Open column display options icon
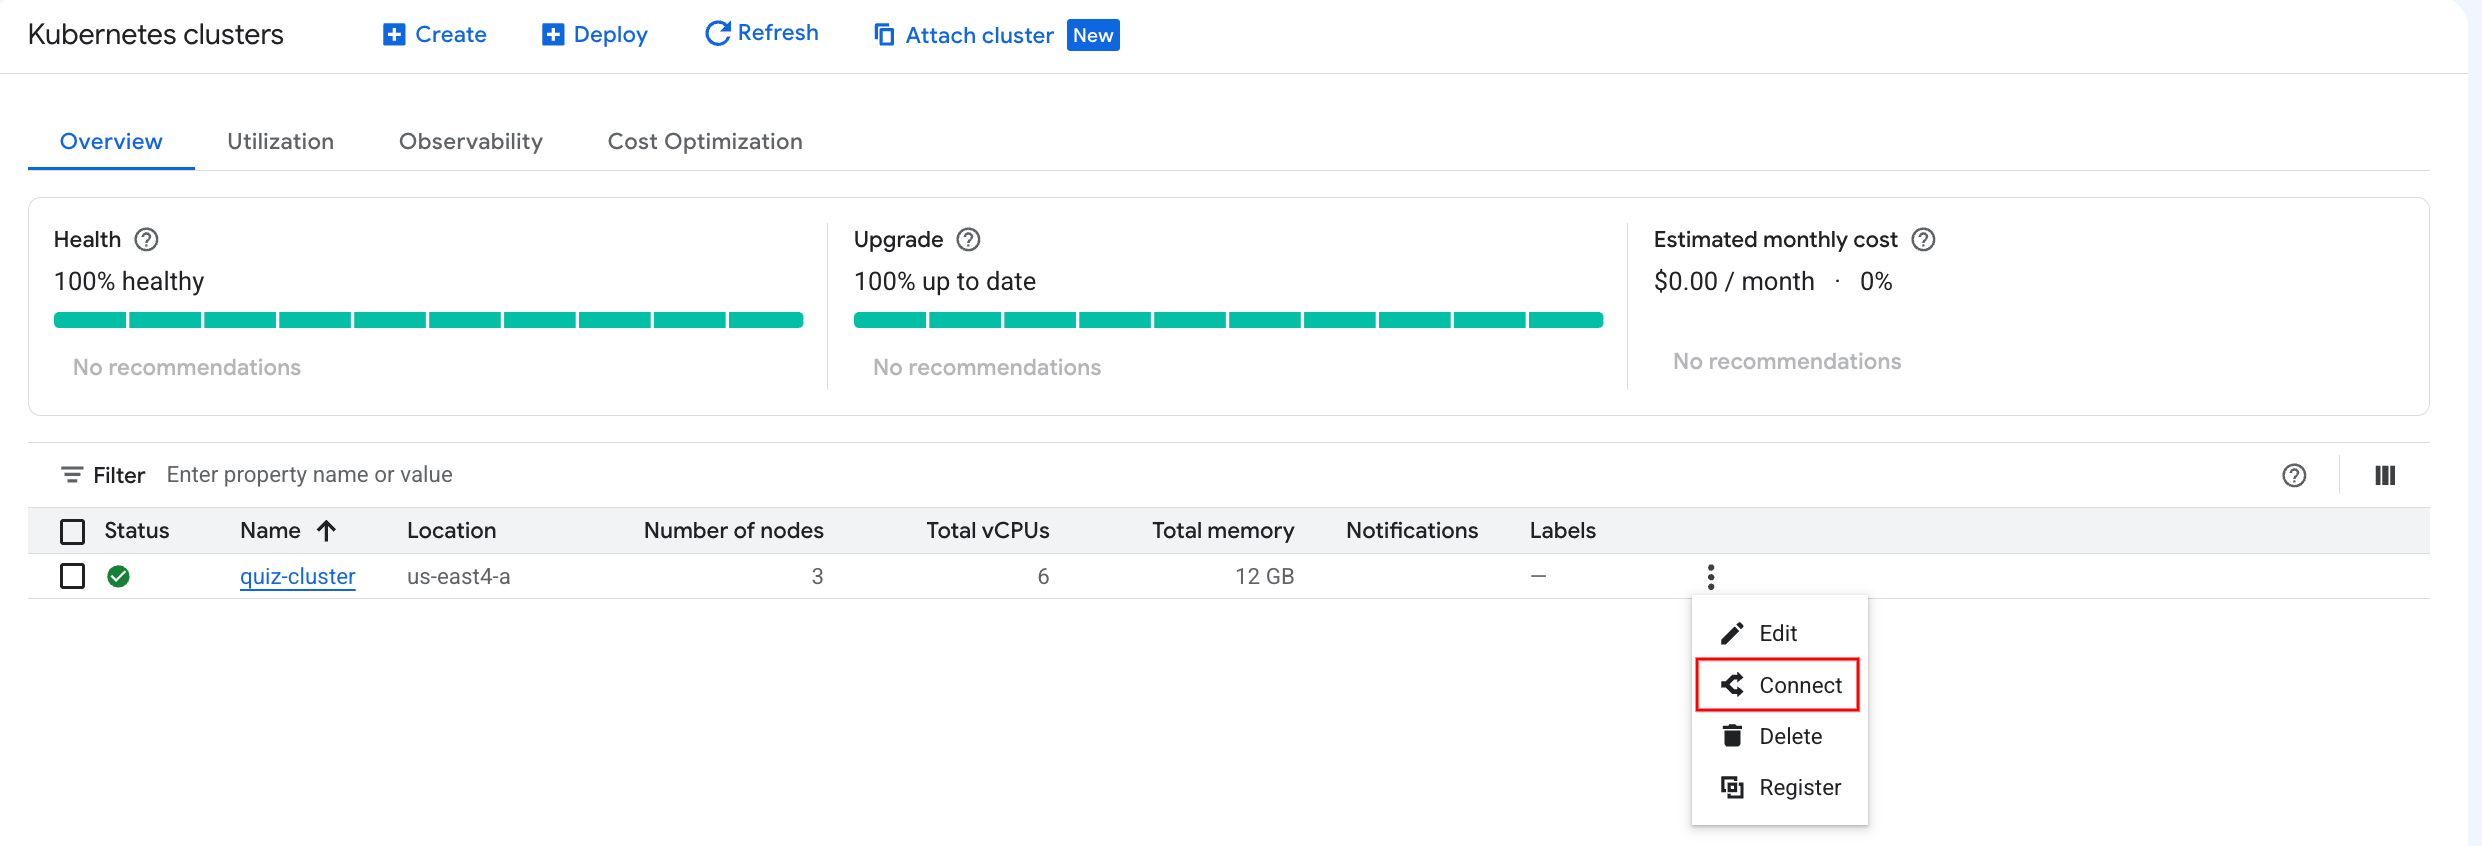 pyautogui.click(x=2385, y=475)
